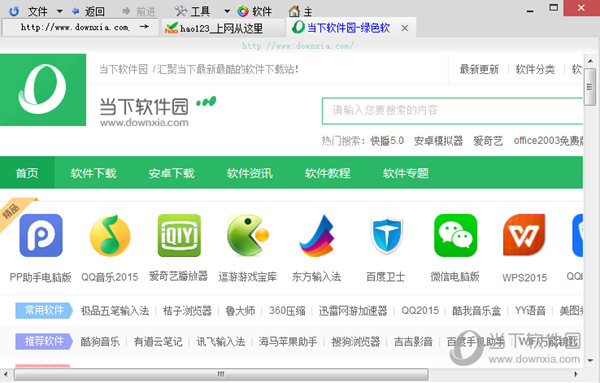
Task: Open the 讯飞输入法 link
Action: coord(221,341)
